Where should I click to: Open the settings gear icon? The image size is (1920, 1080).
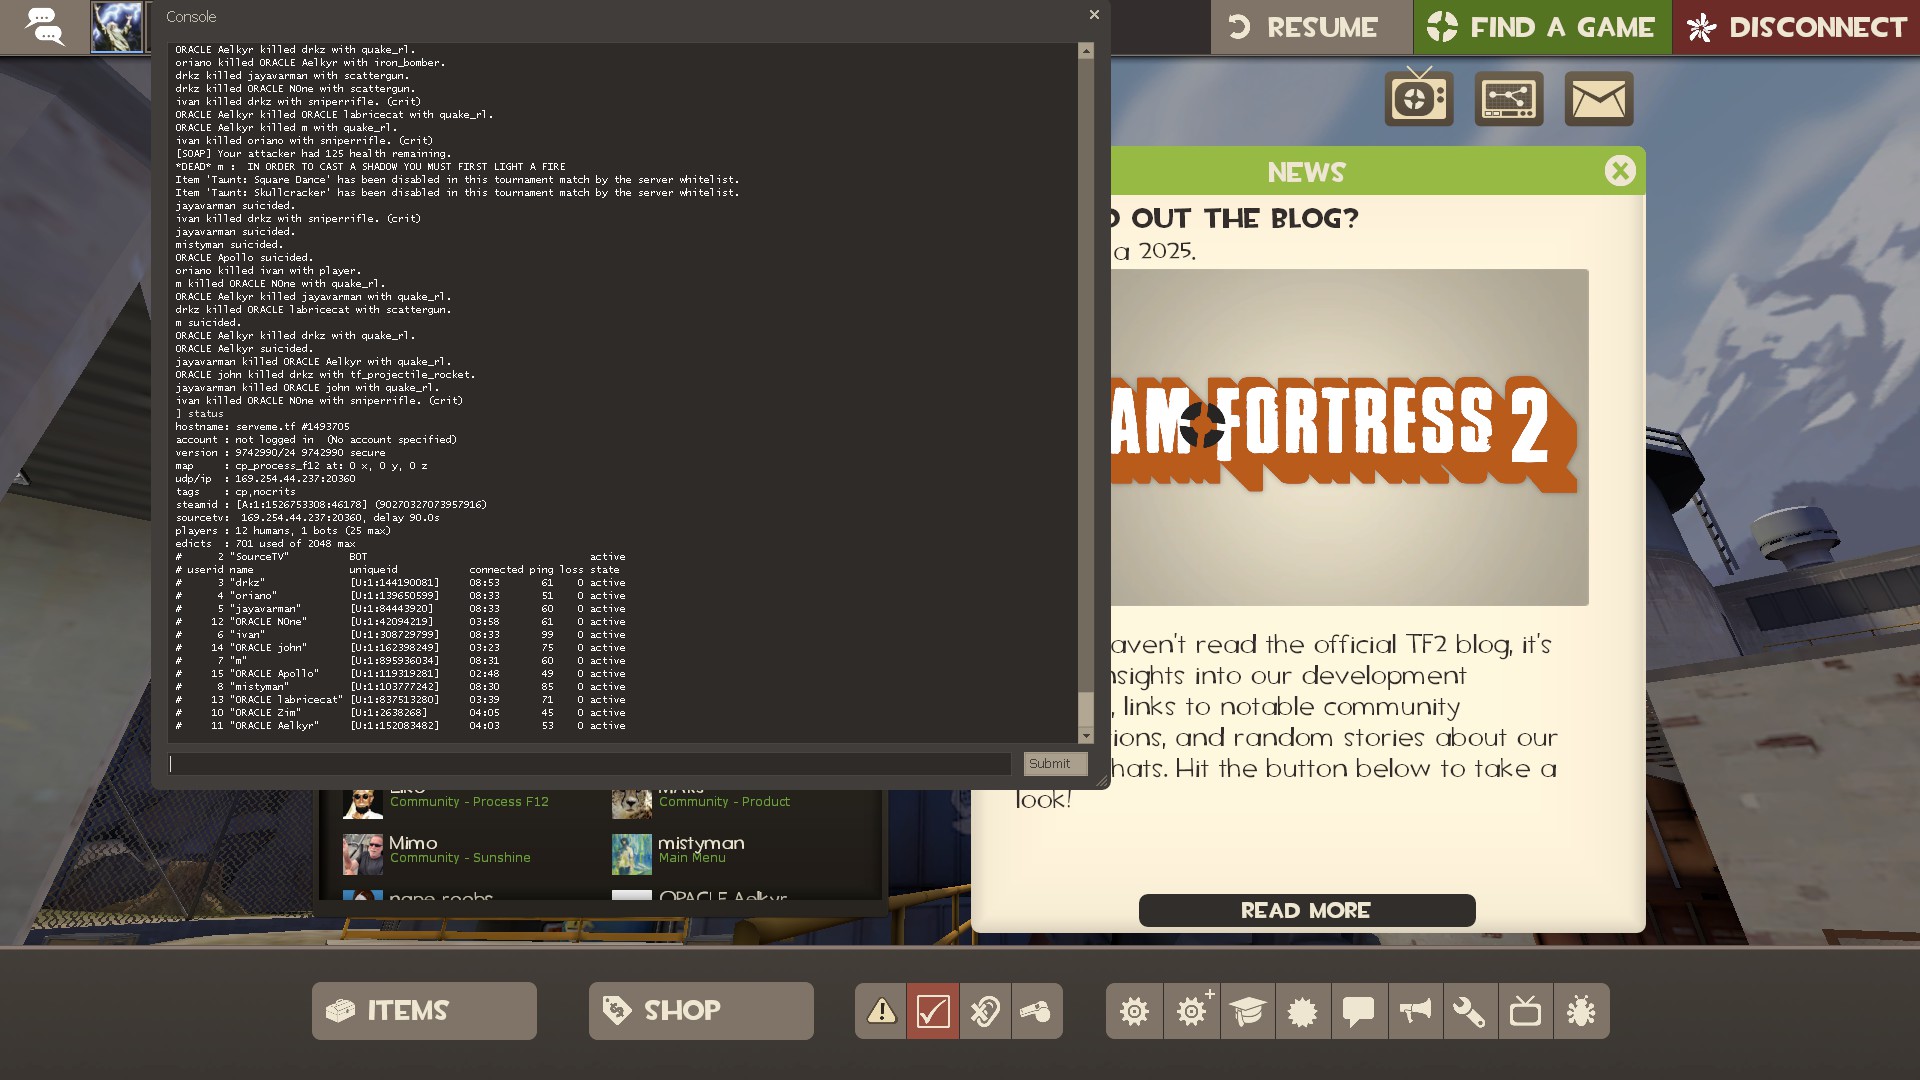coord(1134,1012)
